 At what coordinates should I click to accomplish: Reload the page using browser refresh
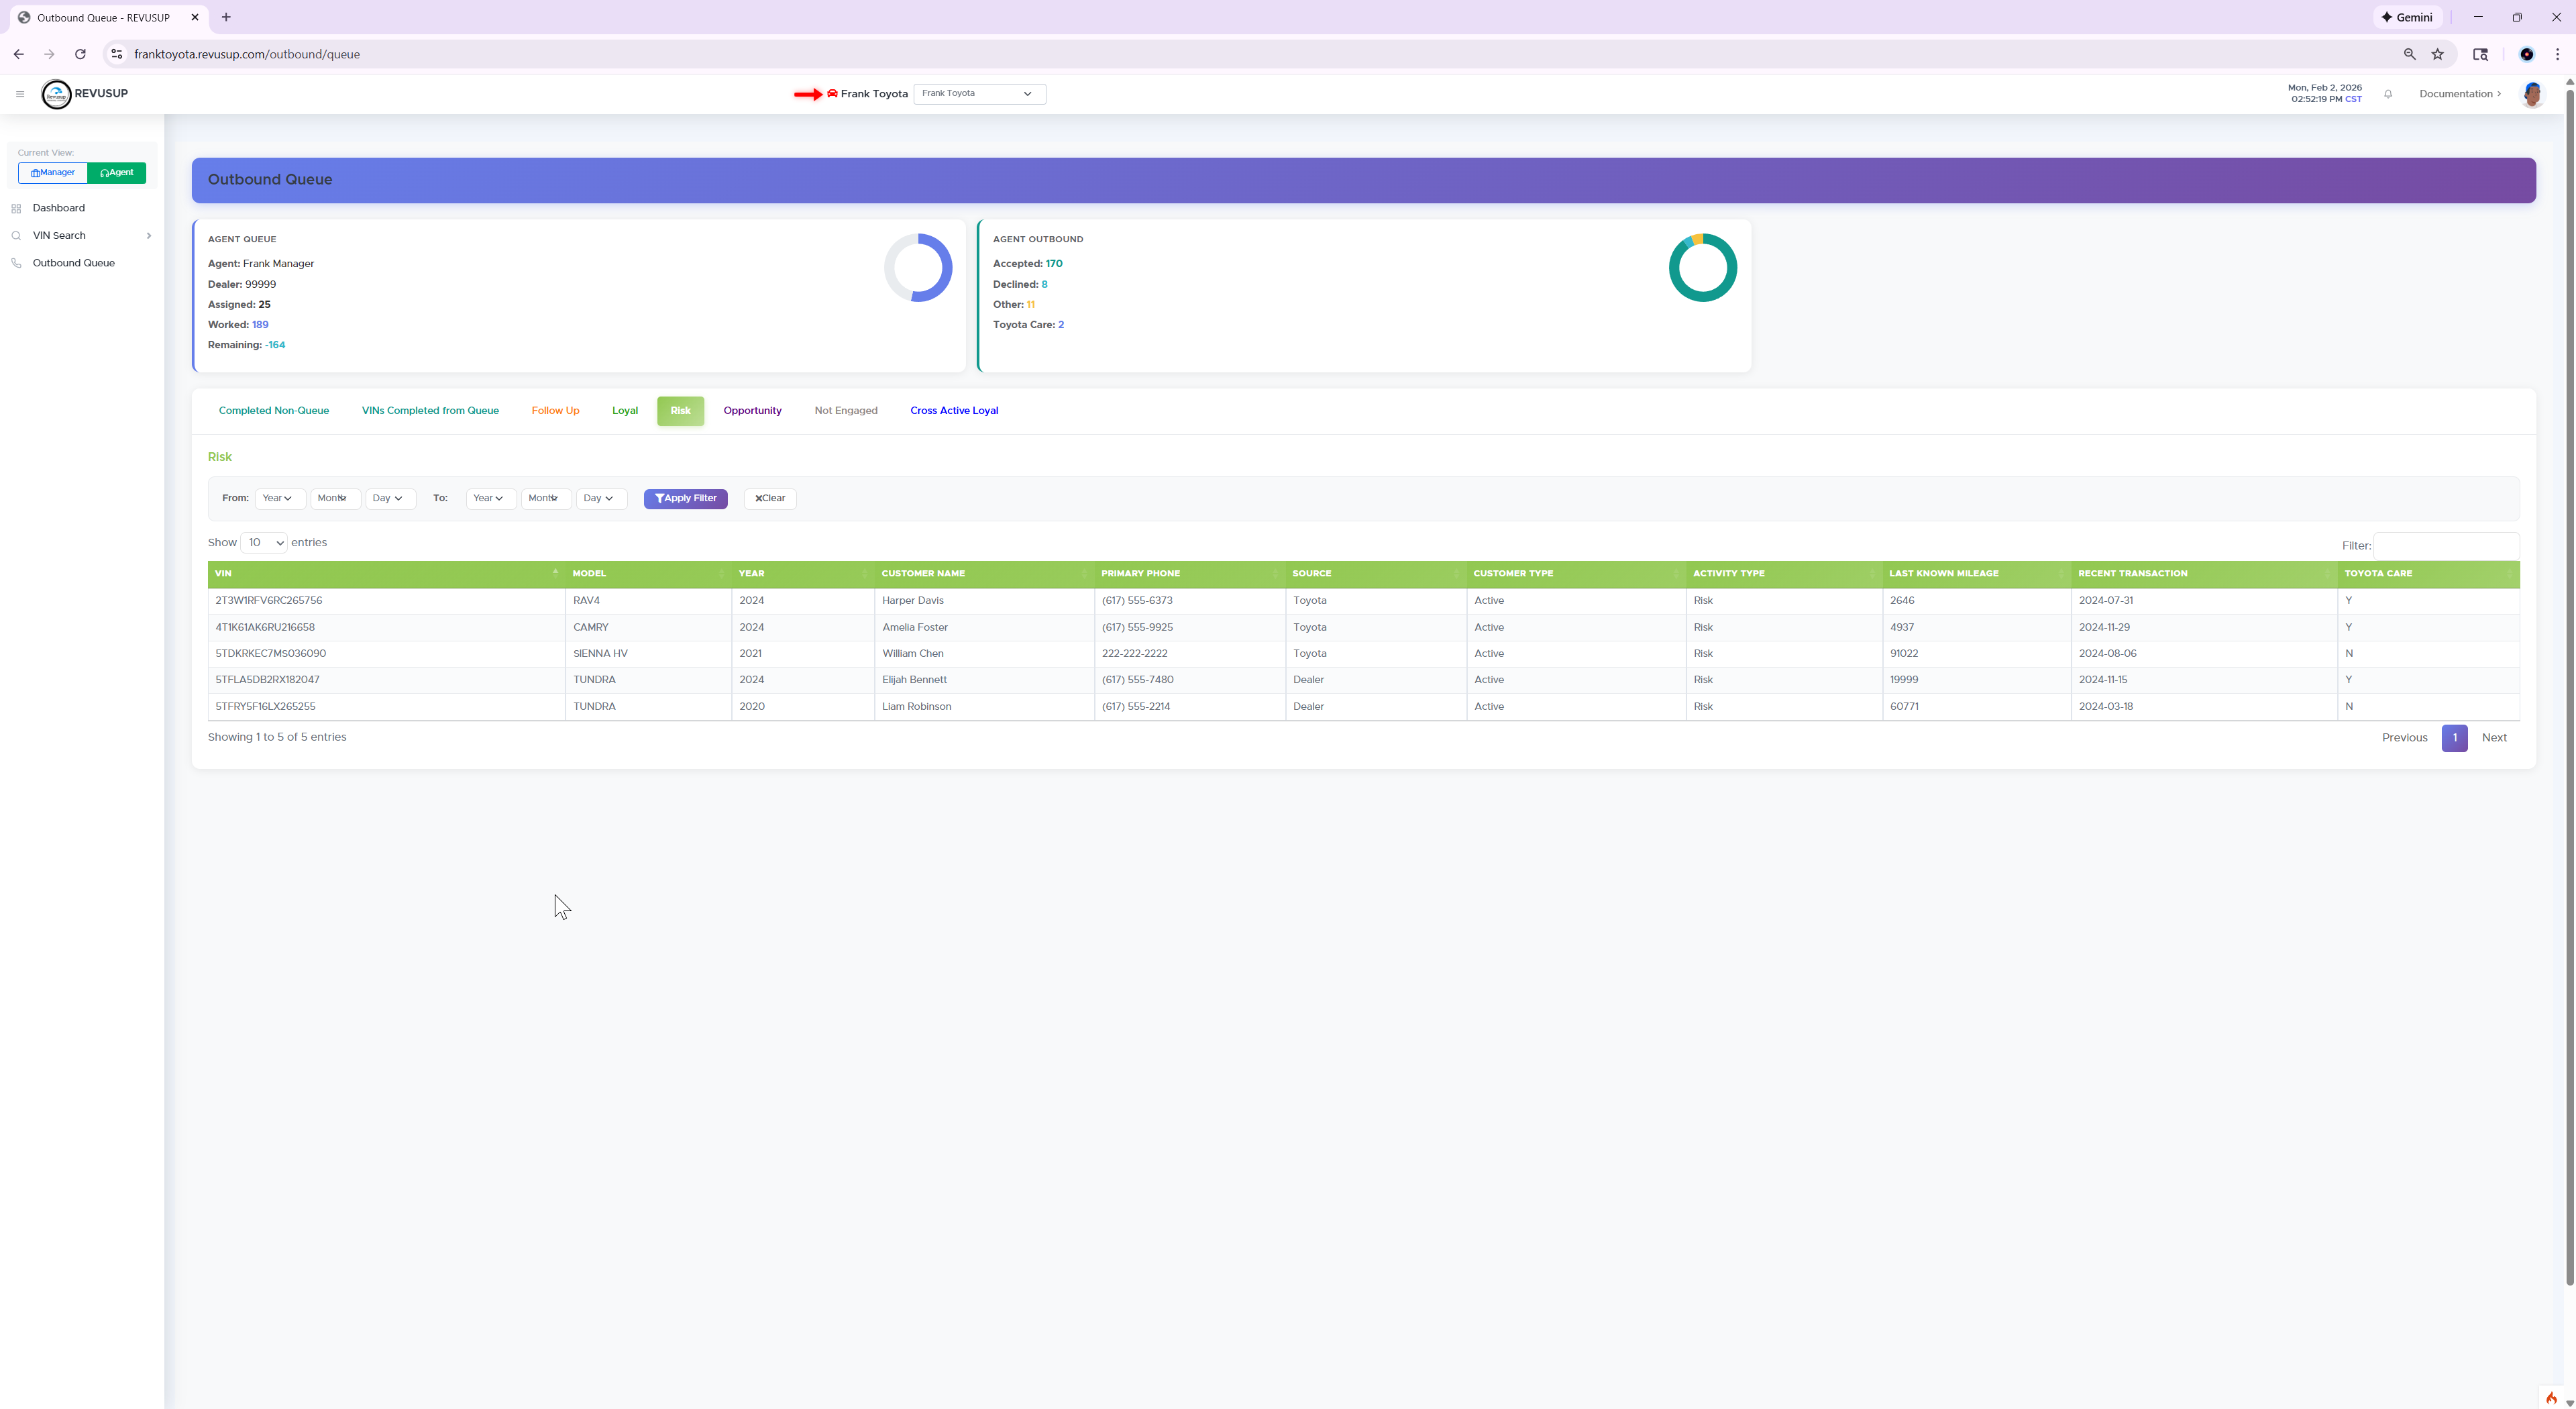(80, 54)
